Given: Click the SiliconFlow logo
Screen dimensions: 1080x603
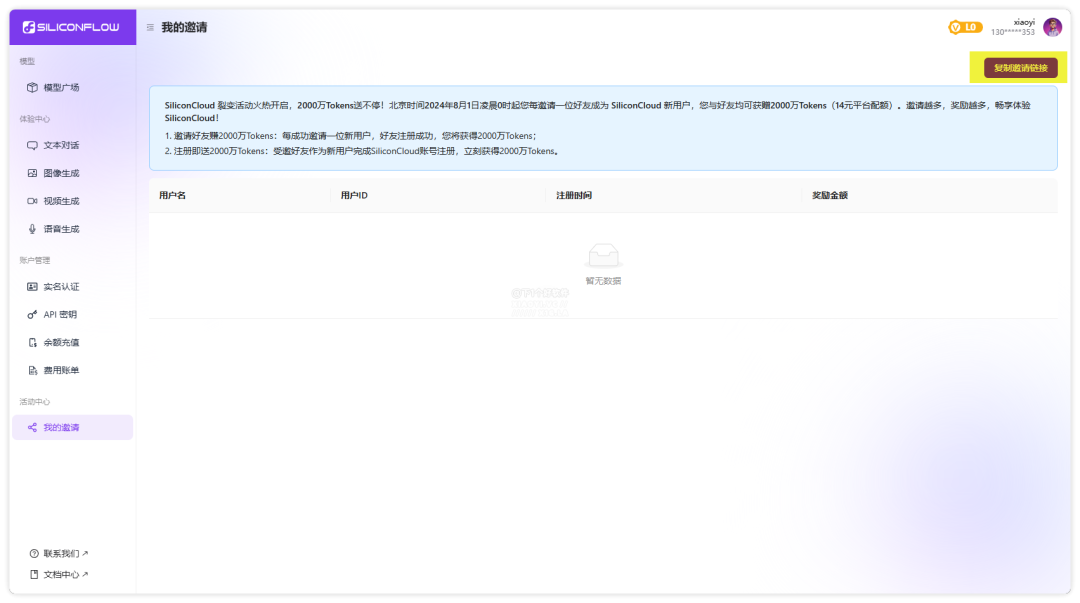Looking at the screenshot, I should point(71,27).
